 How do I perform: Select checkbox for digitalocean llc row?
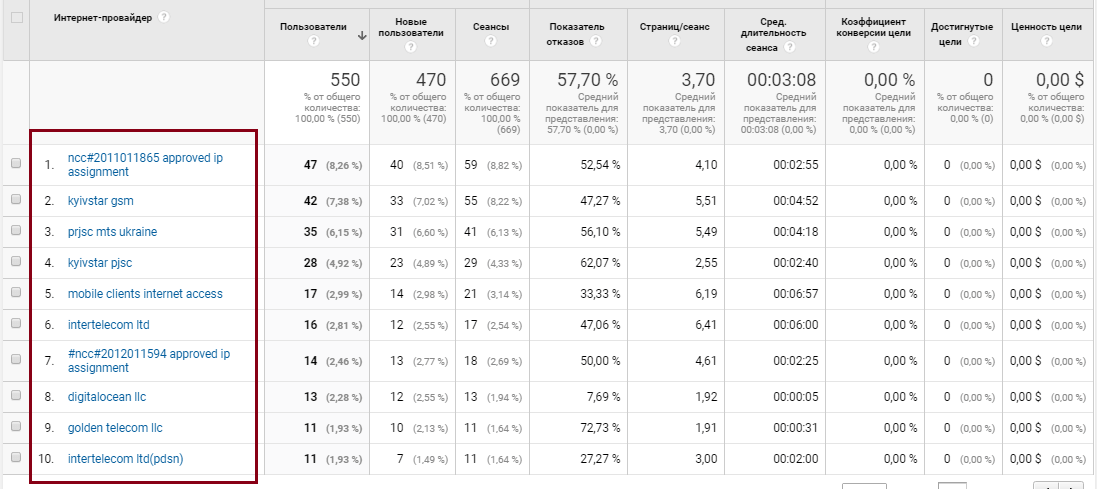tap(16, 395)
